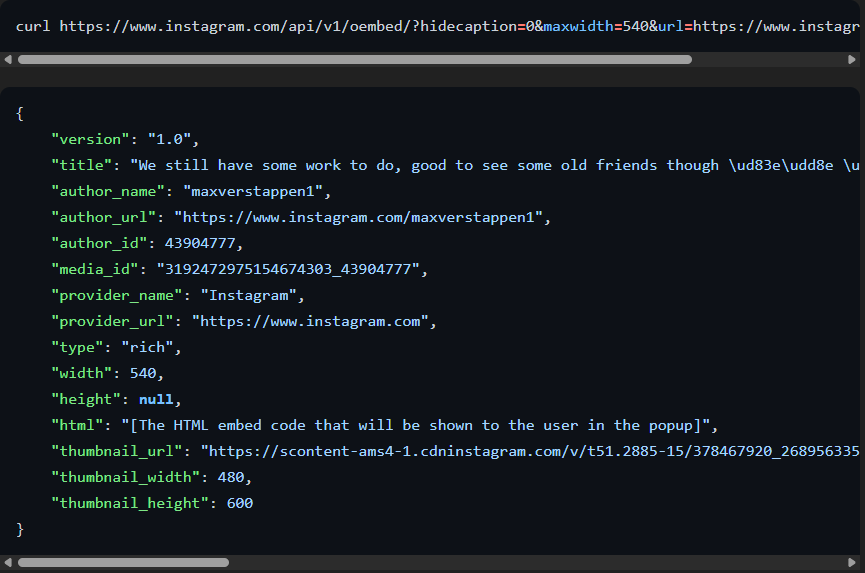Click the "author_url" key
This screenshot has width=865, height=573.
[x=103, y=217]
